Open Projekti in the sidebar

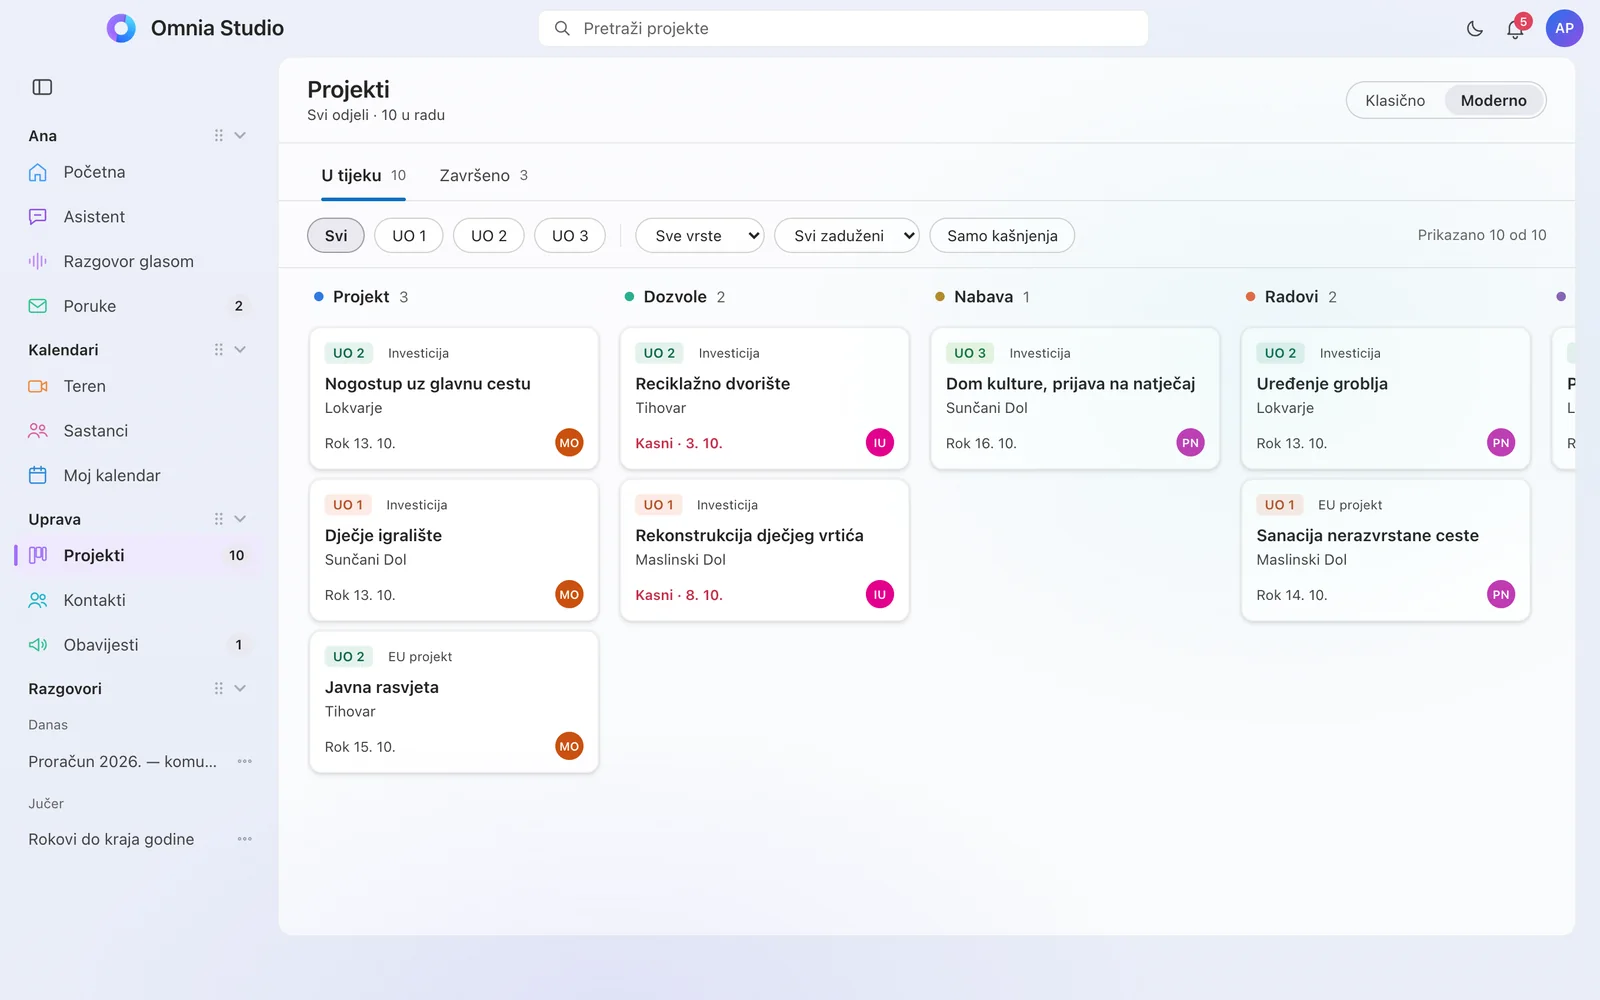[x=139, y=556]
